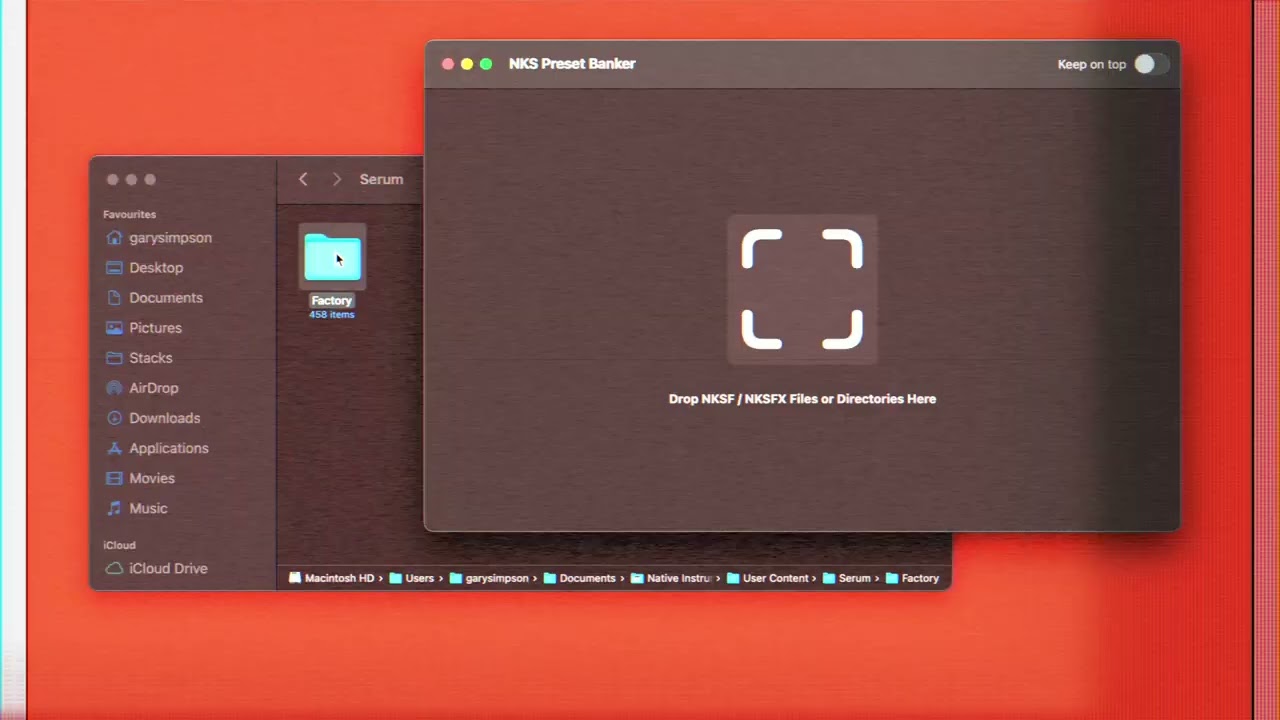Go back in Finder window
Screen dimensions: 1280x720
coord(303,179)
